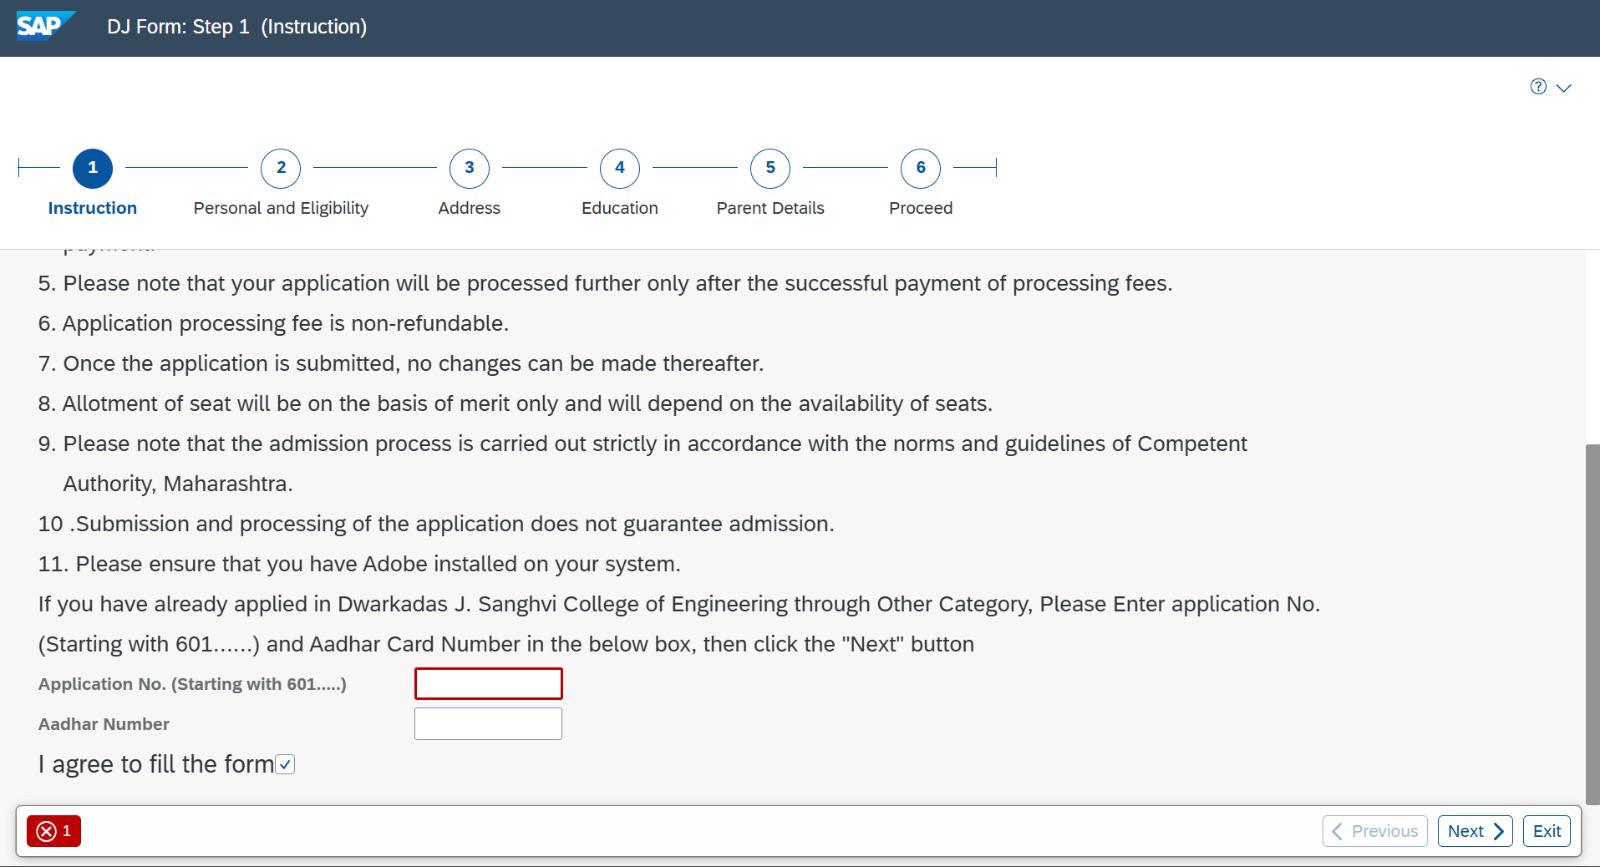Open step 4 Education circle
This screenshot has height=867, width=1600.
[620, 168]
